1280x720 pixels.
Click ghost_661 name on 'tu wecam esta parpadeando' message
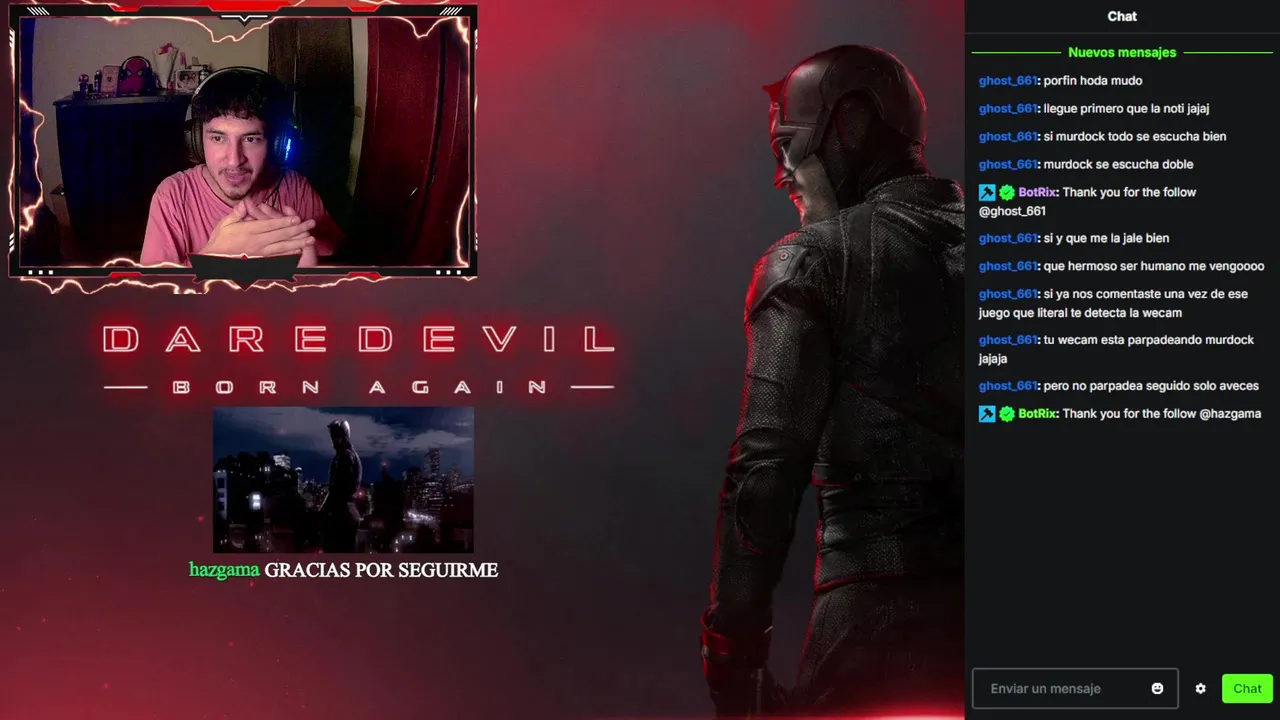[1007, 340]
